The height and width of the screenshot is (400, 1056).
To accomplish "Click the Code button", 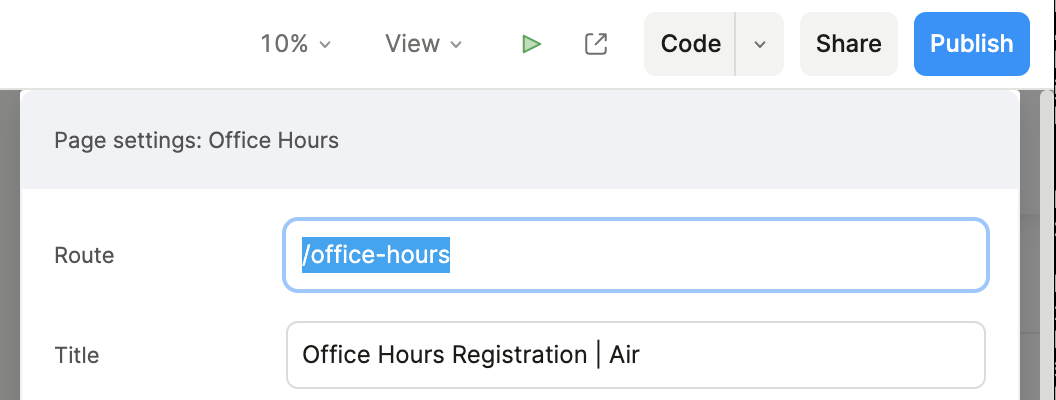I will [x=691, y=44].
